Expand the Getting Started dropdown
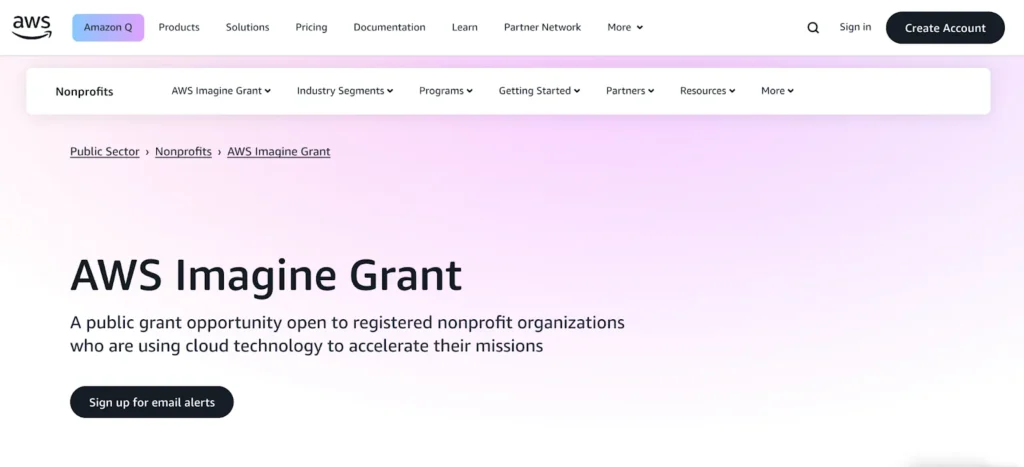The width and height of the screenshot is (1024, 467). pyautogui.click(x=539, y=91)
